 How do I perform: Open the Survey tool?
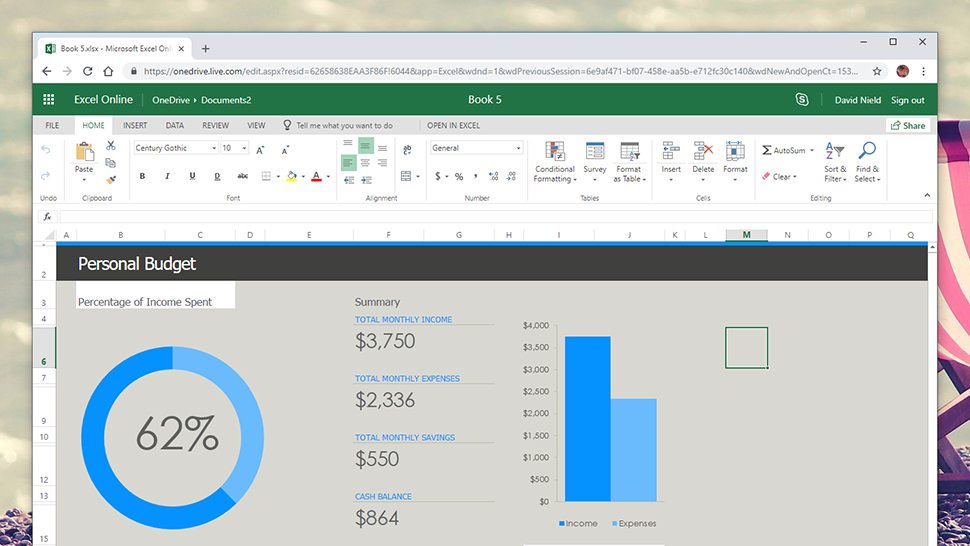point(594,161)
